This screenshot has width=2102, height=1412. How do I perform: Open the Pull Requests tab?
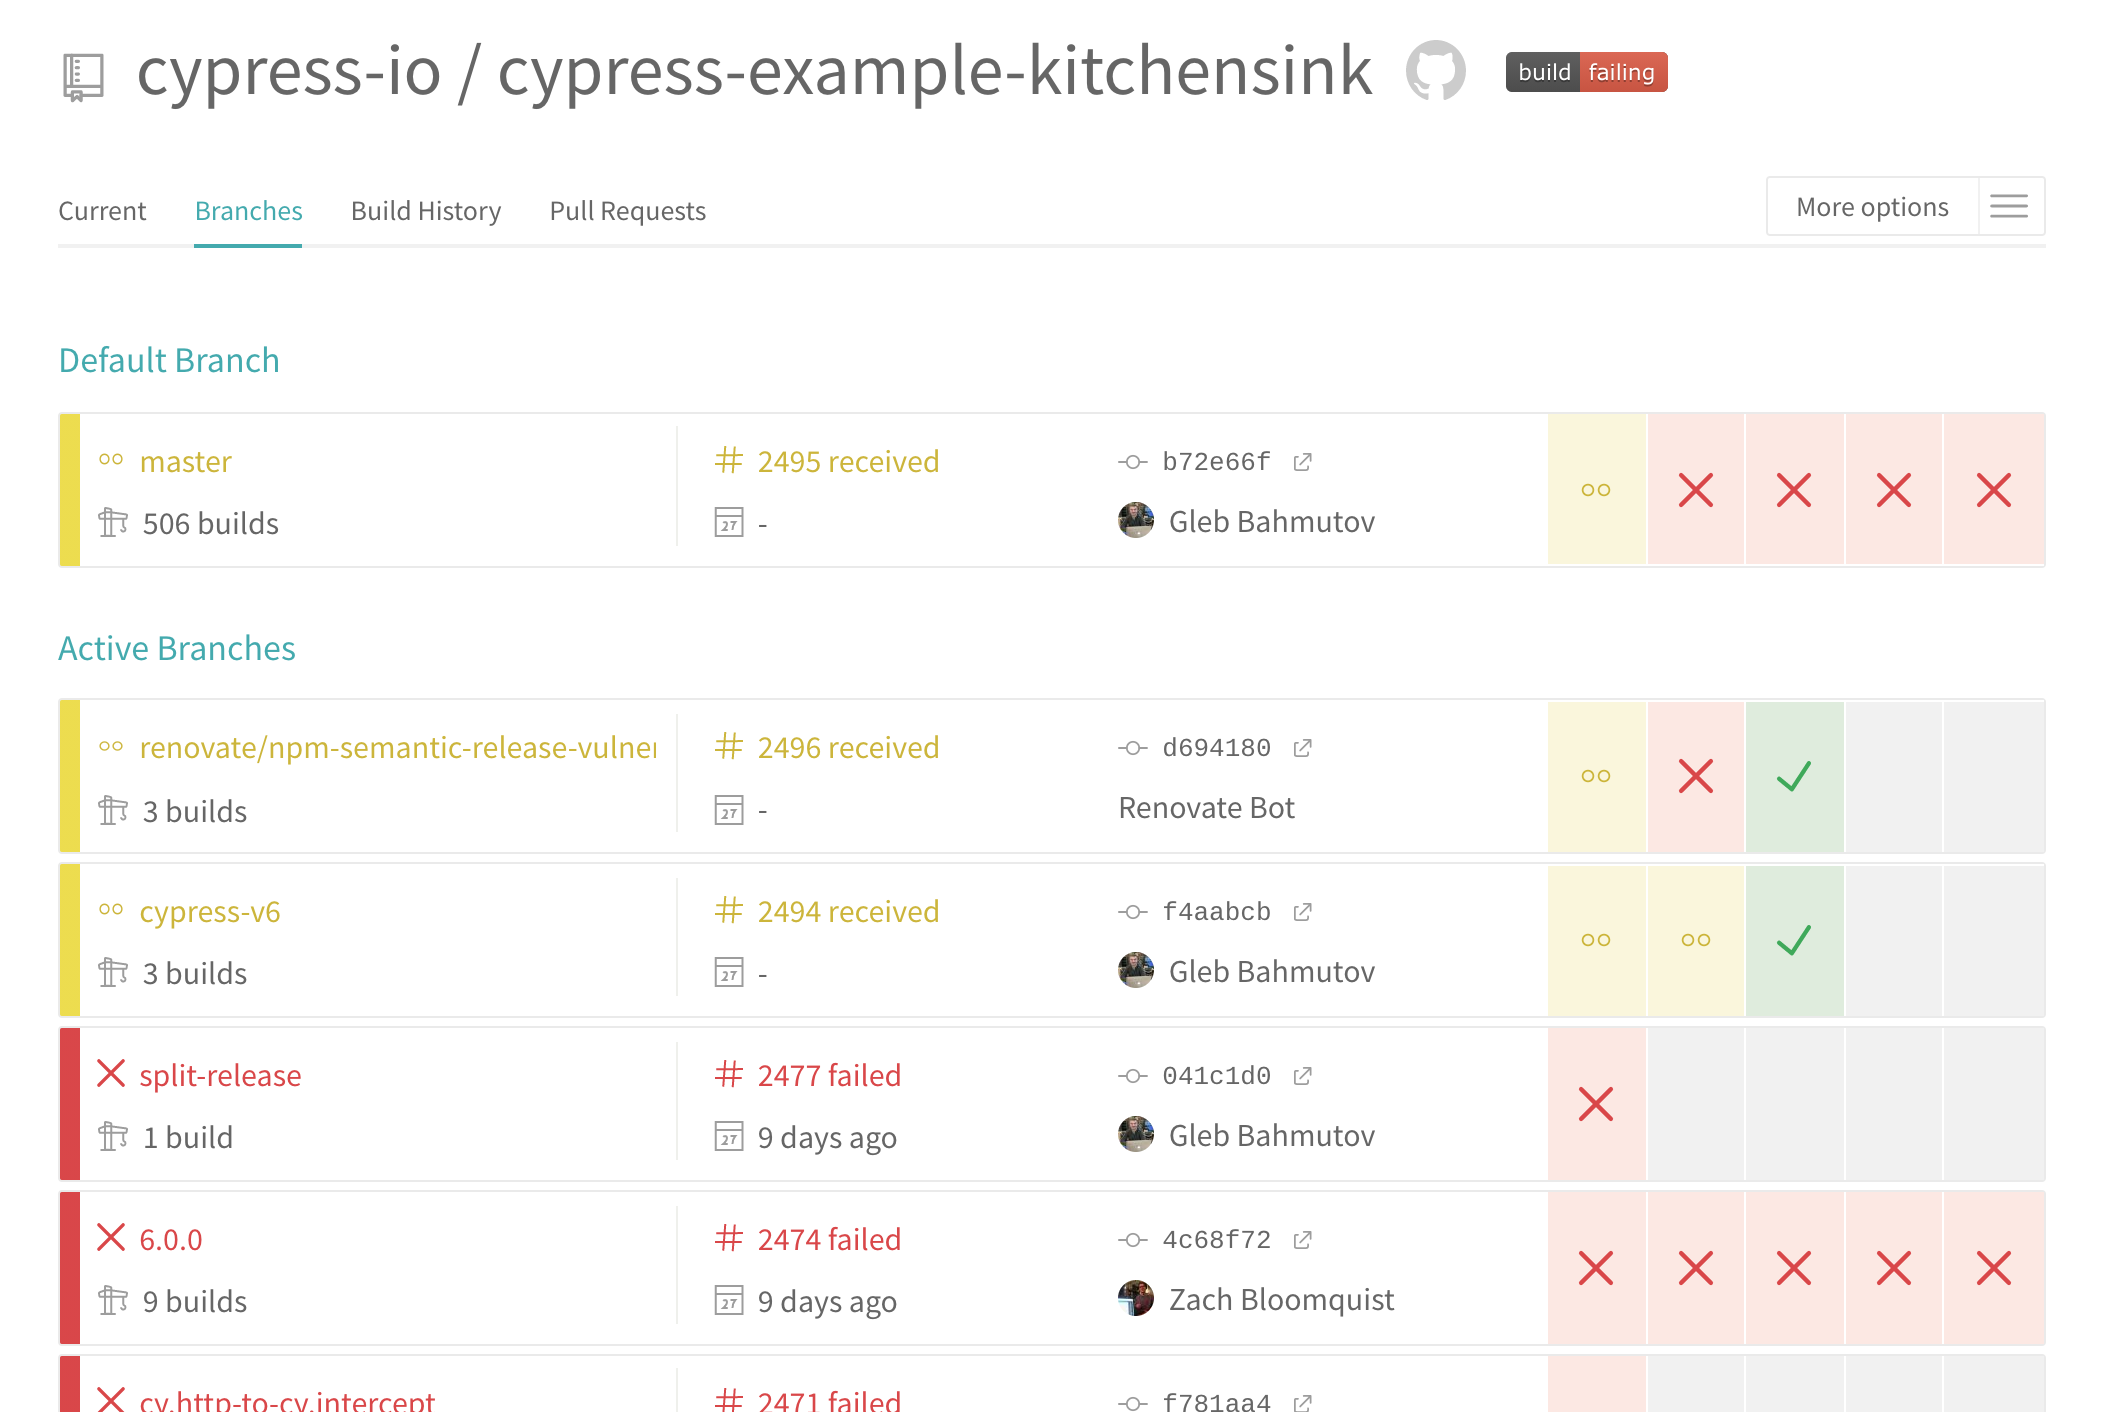pos(628,211)
